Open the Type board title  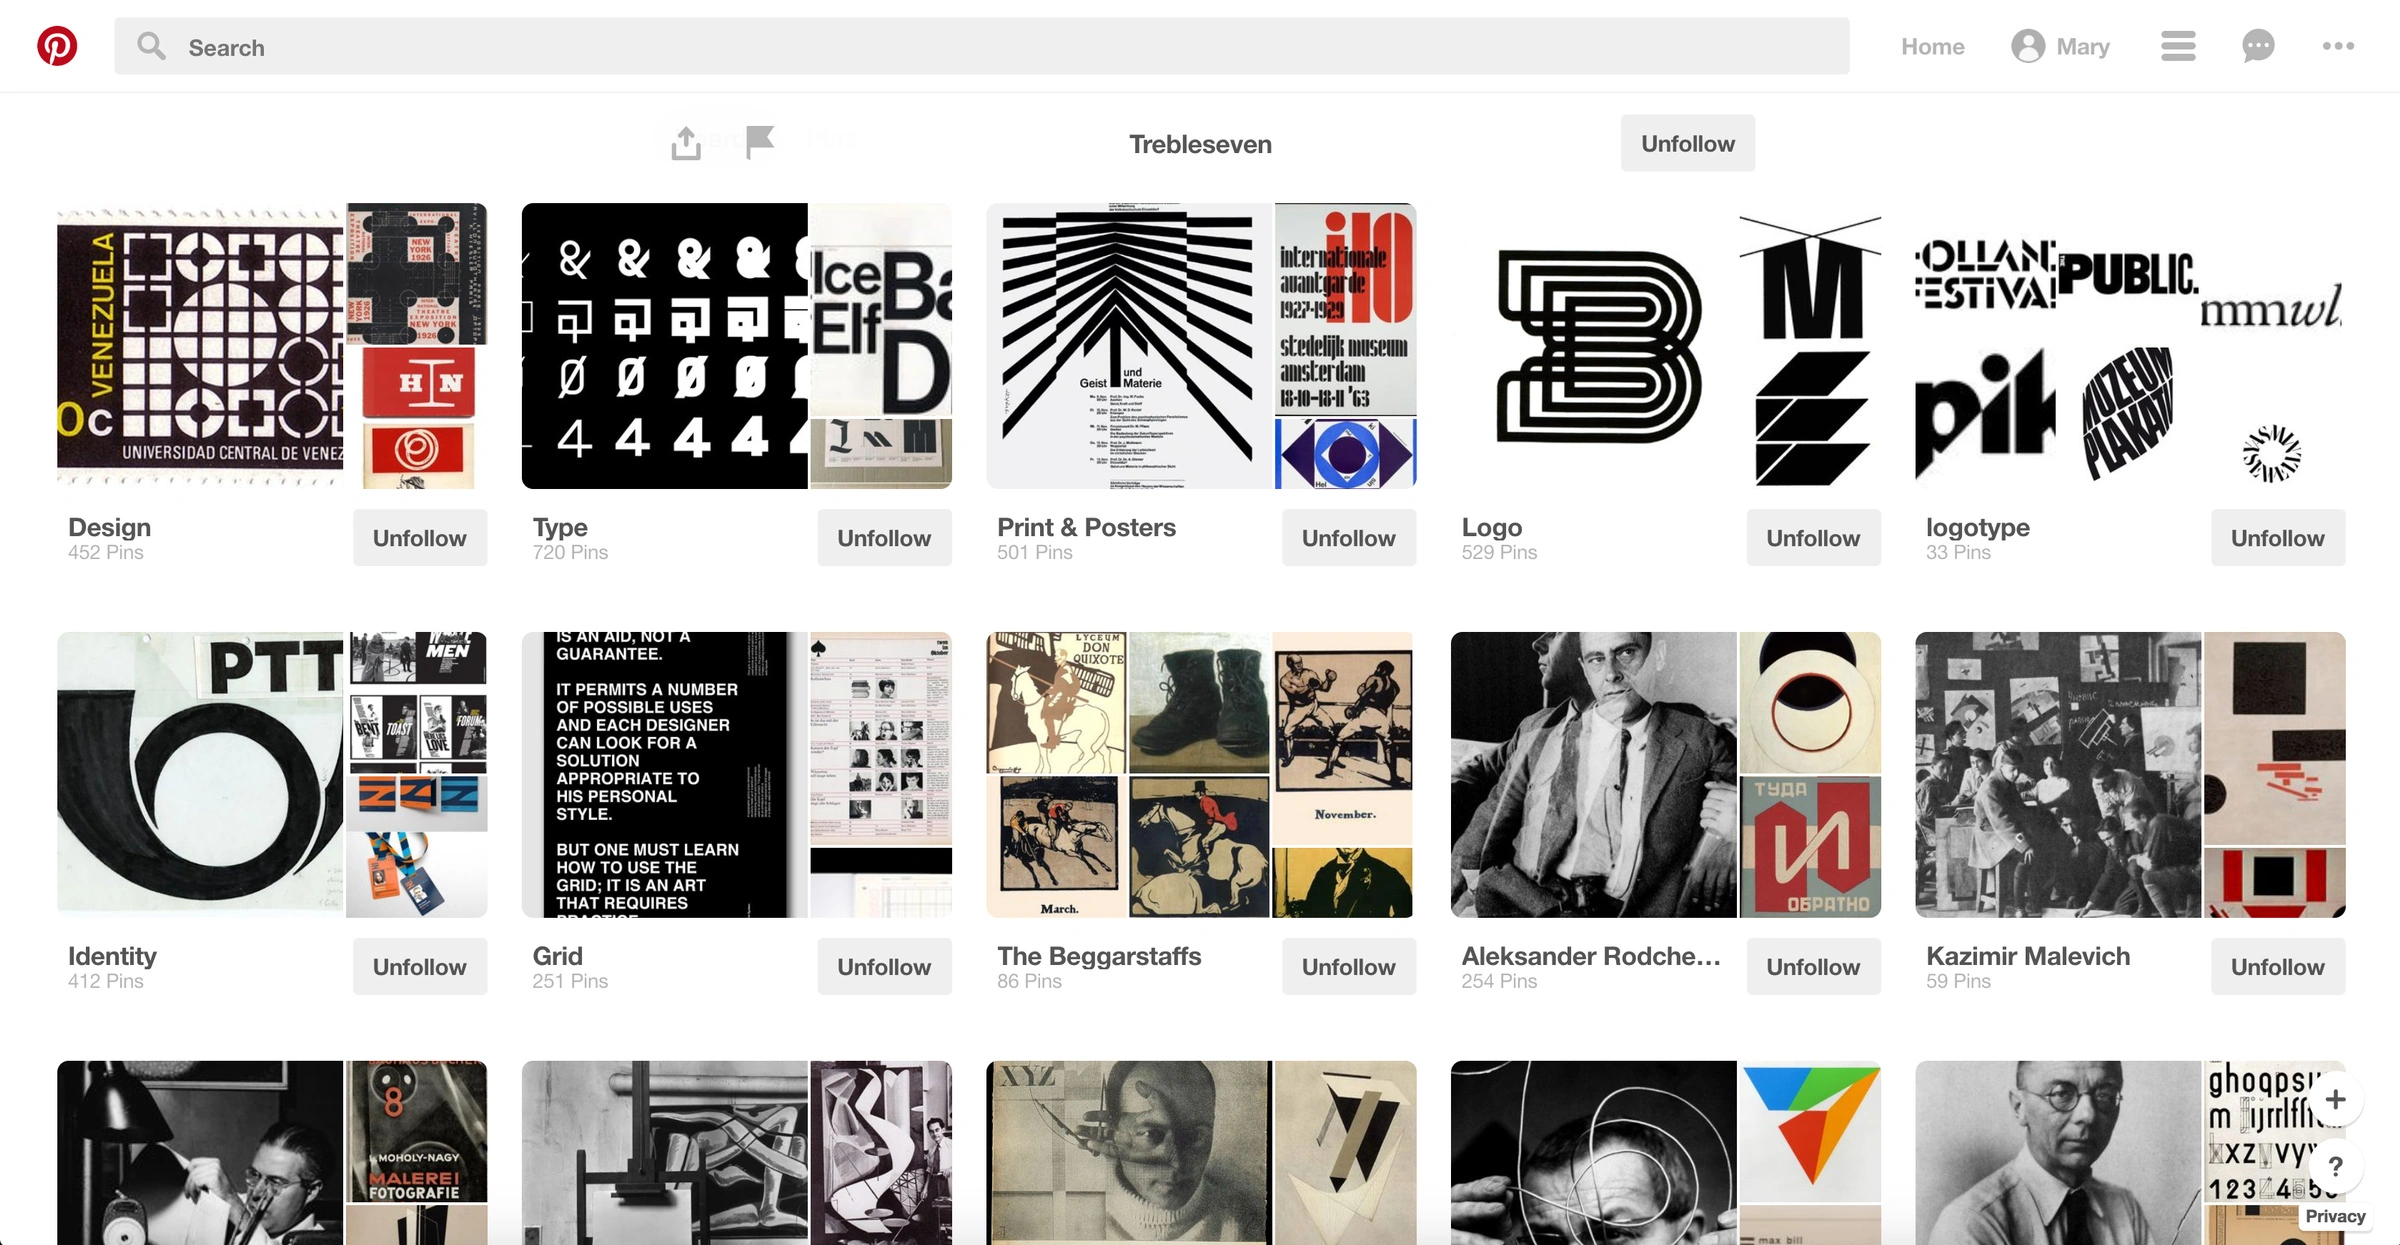pos(560,527)
